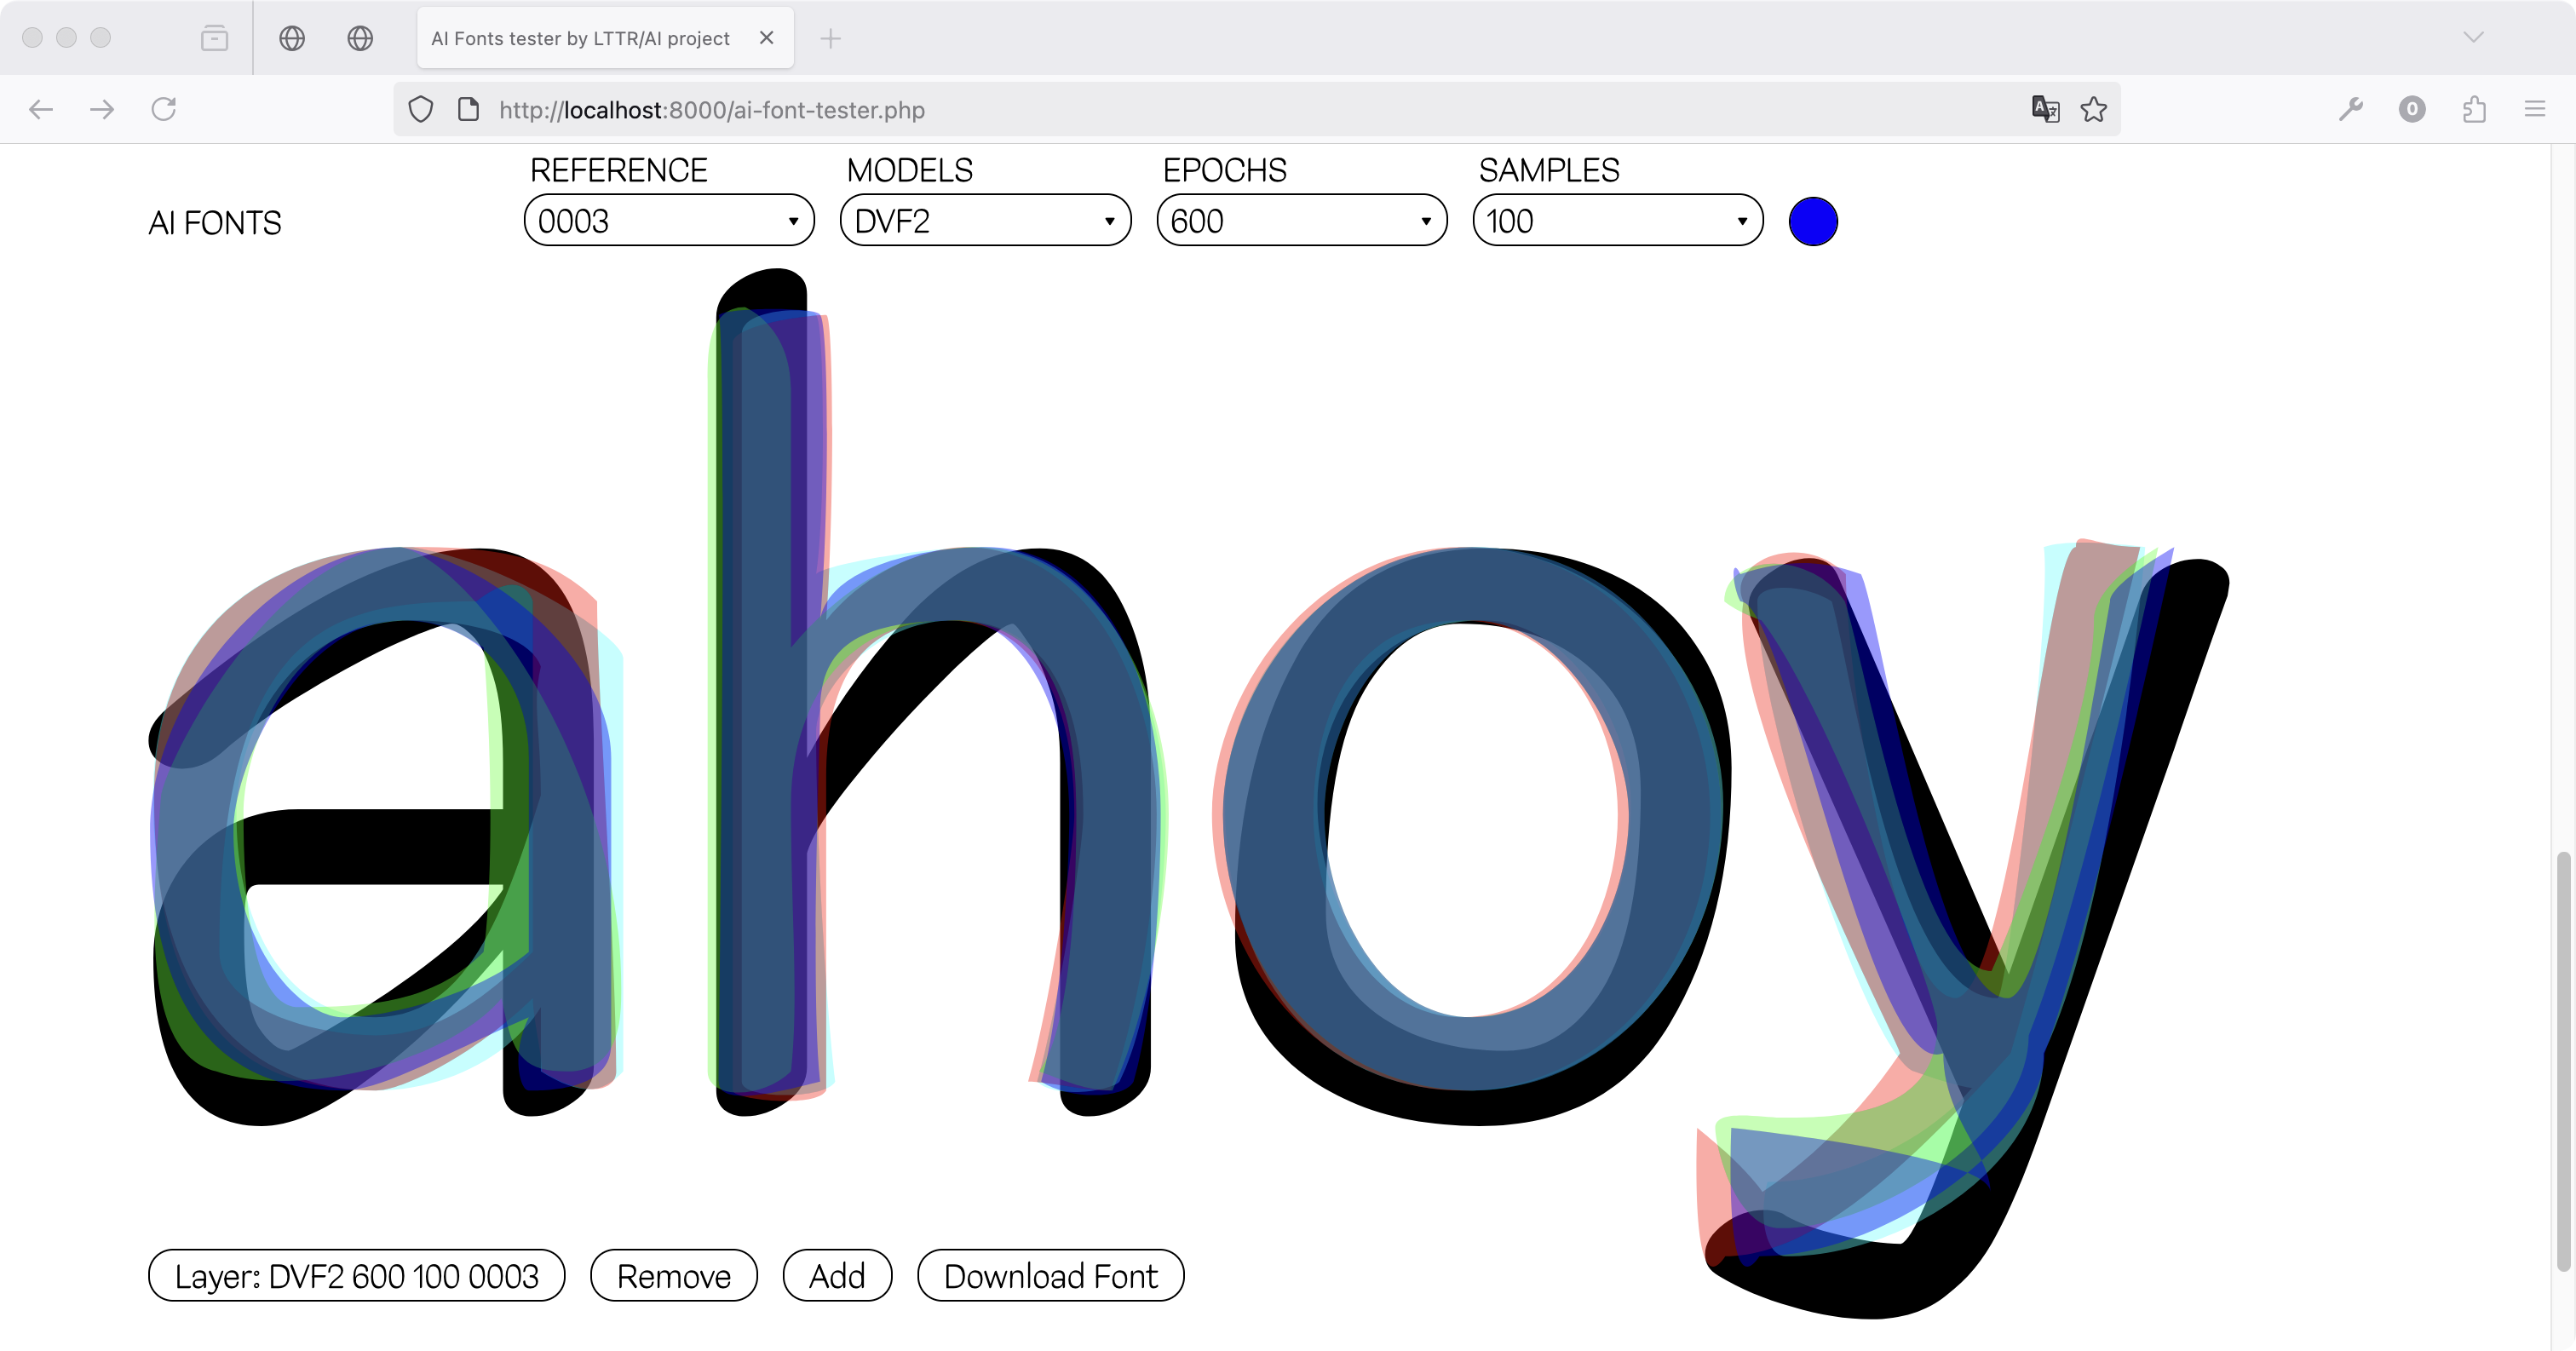The width and height of the screenshot is (2576, 1351).
Task: Select the second pinned globe tab
Action: click(x=360, y=38)
